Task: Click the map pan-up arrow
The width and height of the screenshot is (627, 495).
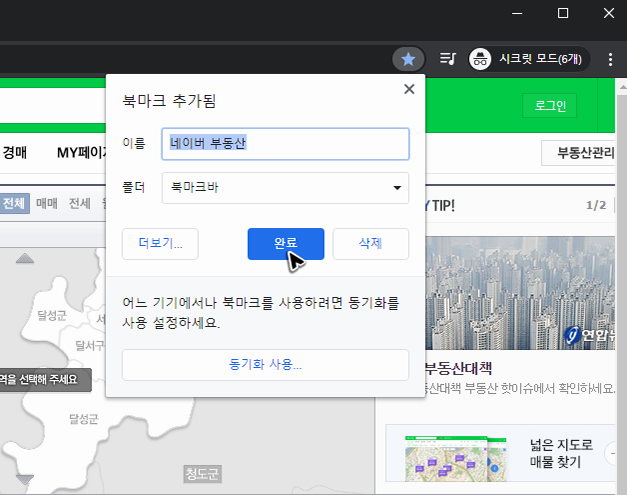Action: pyautogui.click(x=25, y=258)
